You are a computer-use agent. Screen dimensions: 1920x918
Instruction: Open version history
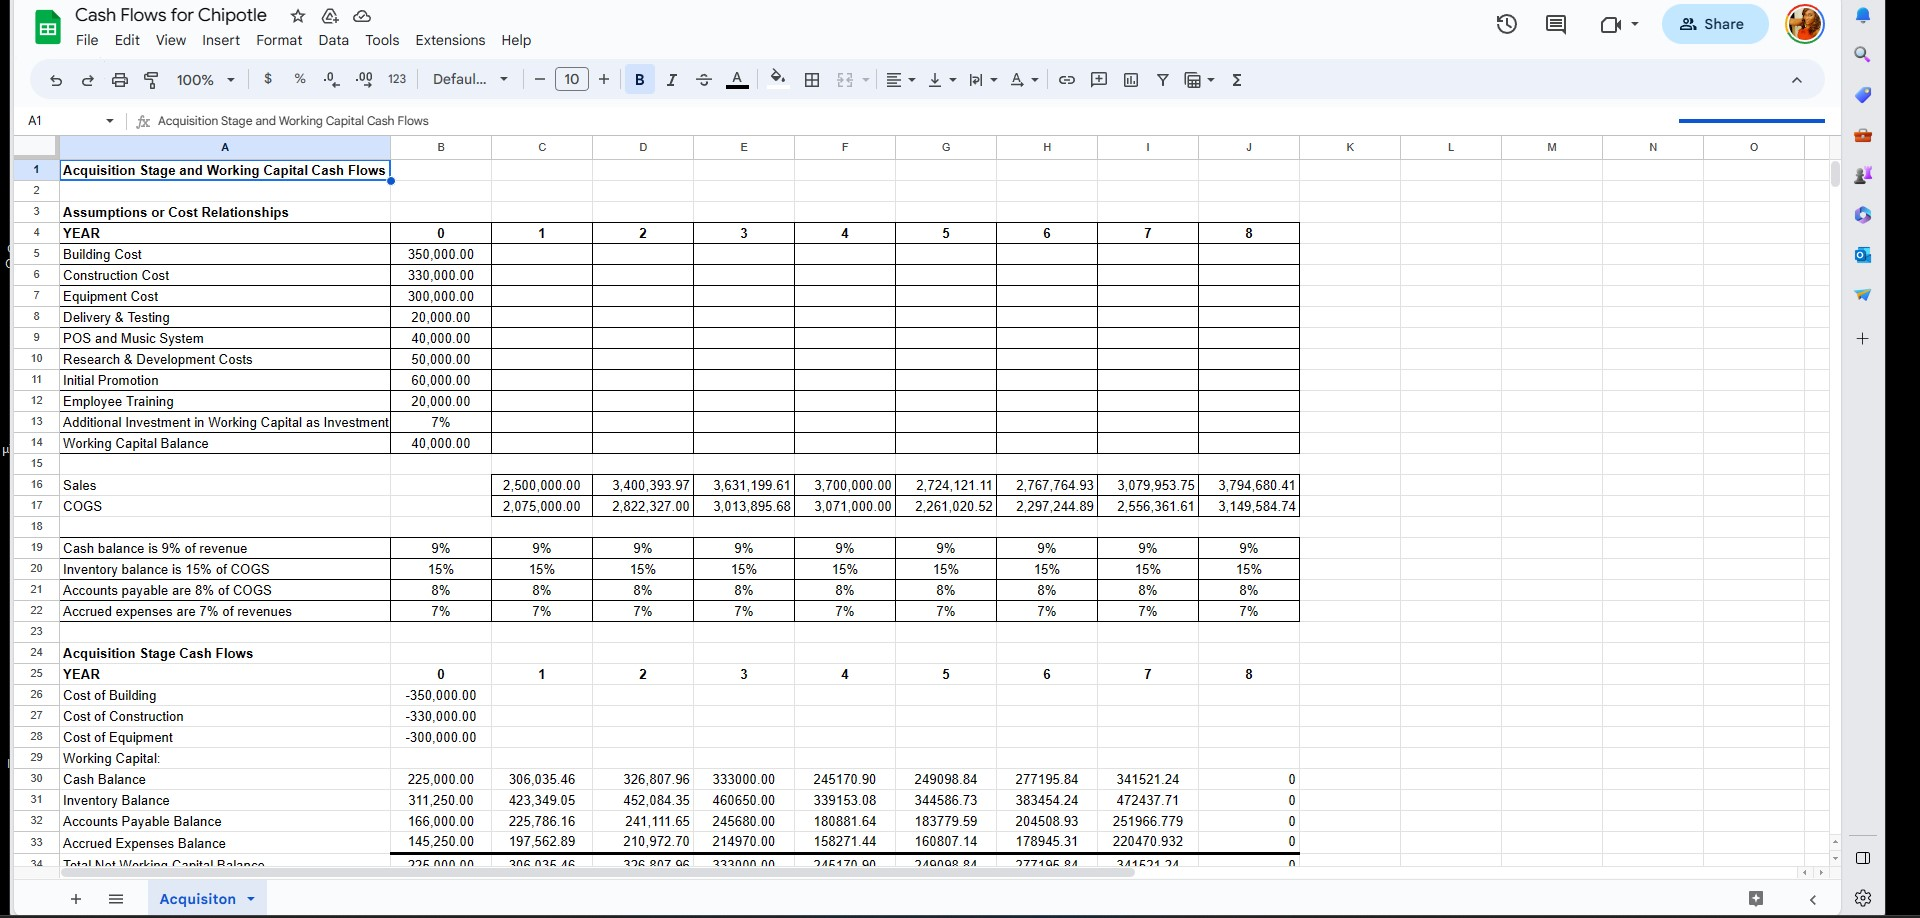click(1506, 24)
